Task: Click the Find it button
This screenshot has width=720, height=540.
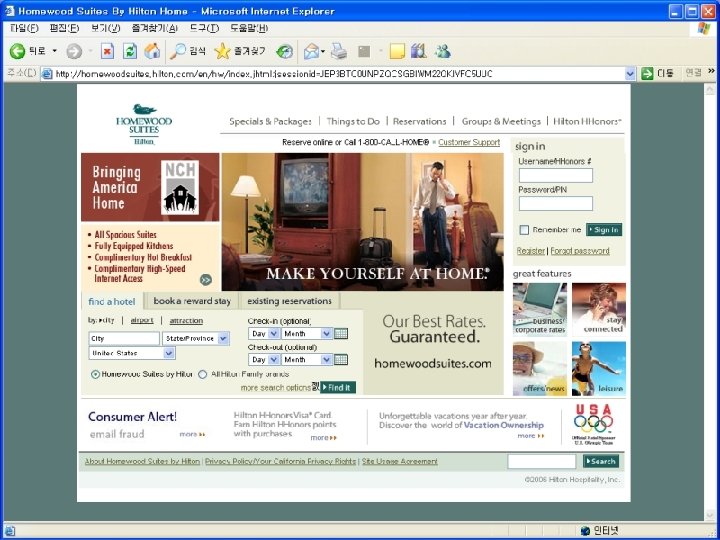Action: tap(338, 388)
